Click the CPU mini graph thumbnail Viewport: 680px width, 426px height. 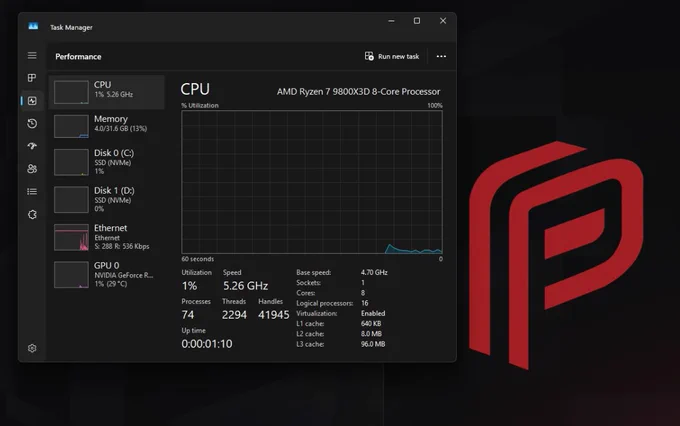coord(71,92)
